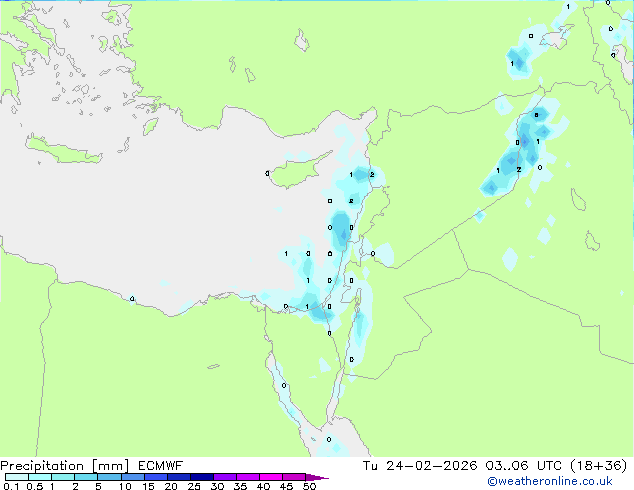Click the '40' legend label

coord(263,486)
